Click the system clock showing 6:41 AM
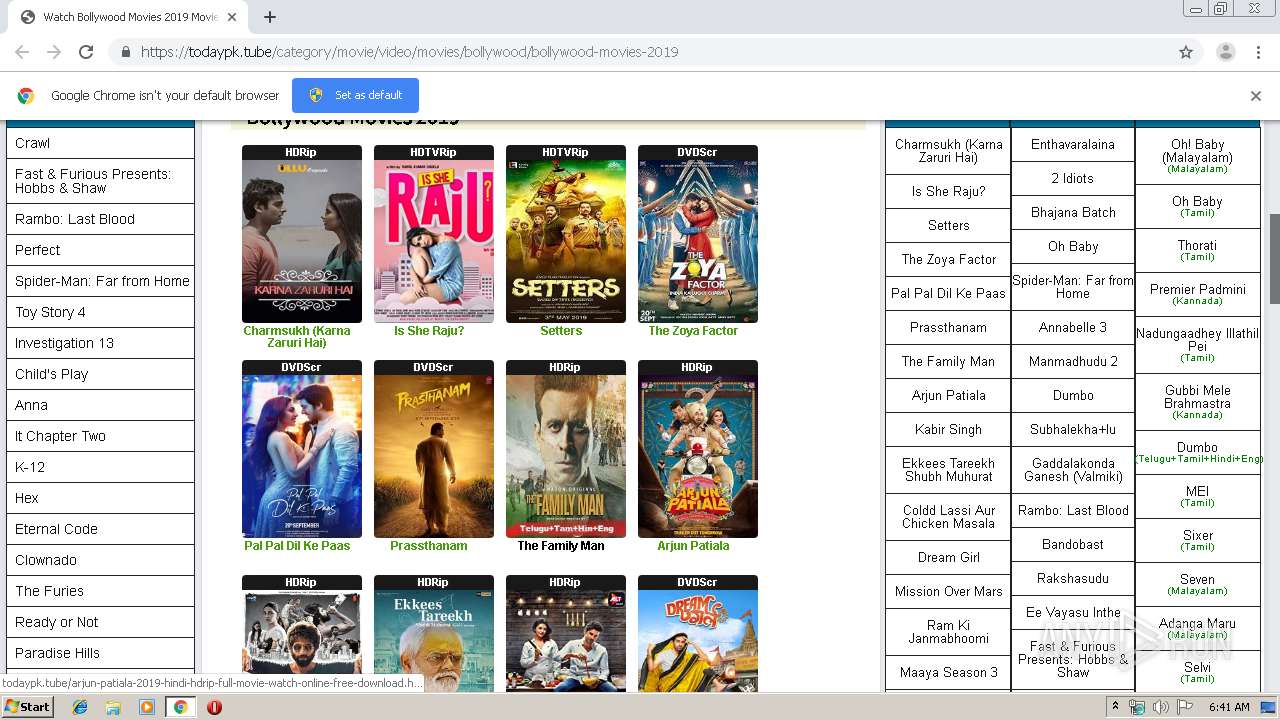The height and width of the screenshot is (720, 1280). (x=1229, y=707)
